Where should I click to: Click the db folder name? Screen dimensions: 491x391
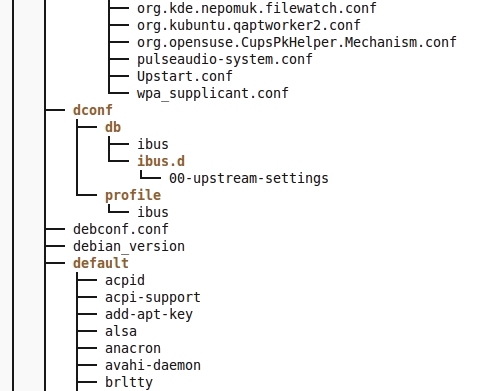point(113,127)
